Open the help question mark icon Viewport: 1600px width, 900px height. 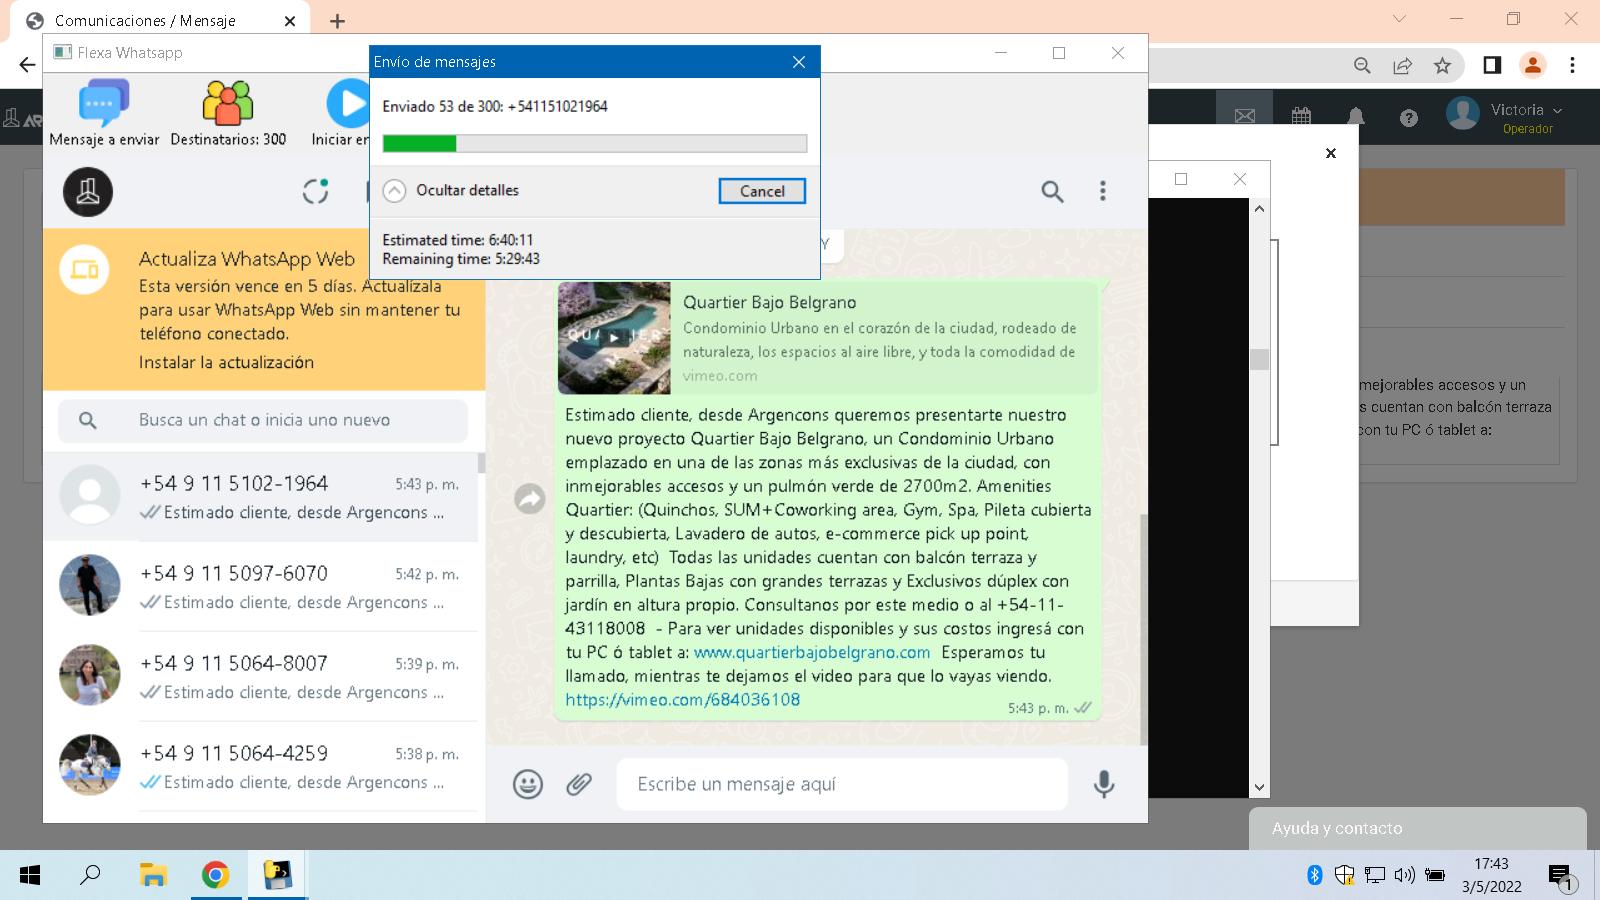click(x=1409, y=118)
